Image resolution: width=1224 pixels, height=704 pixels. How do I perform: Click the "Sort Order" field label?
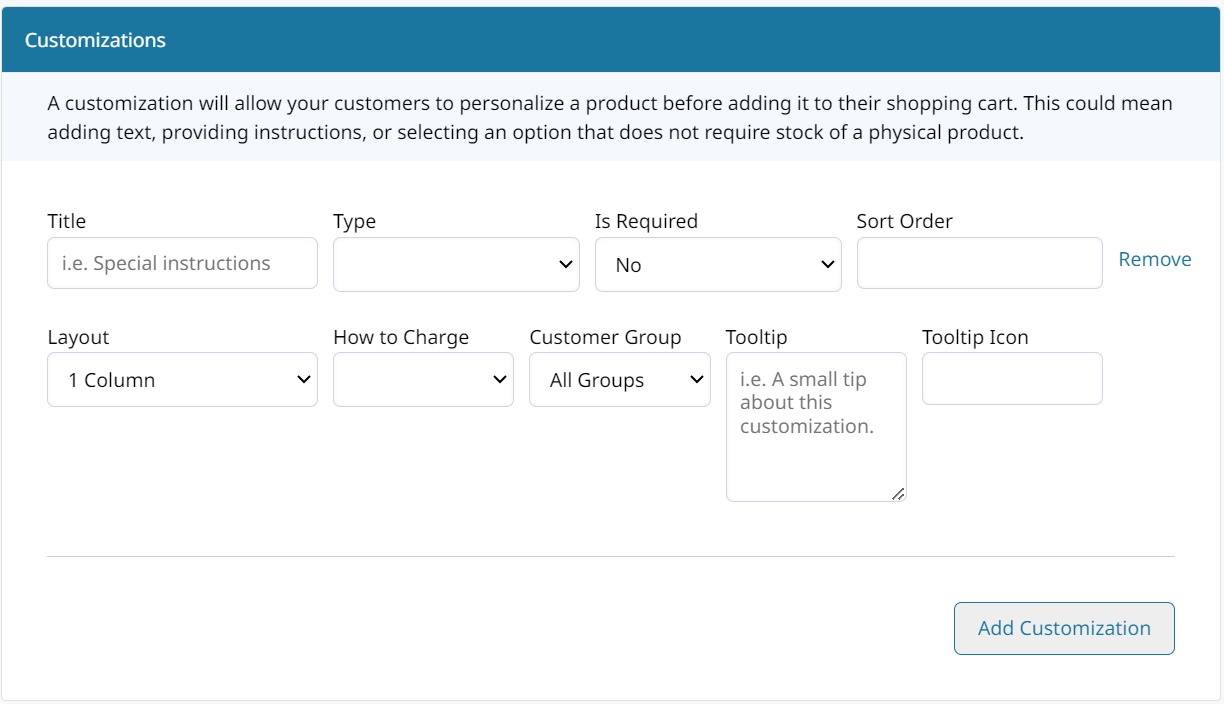(x=904, y=221)
